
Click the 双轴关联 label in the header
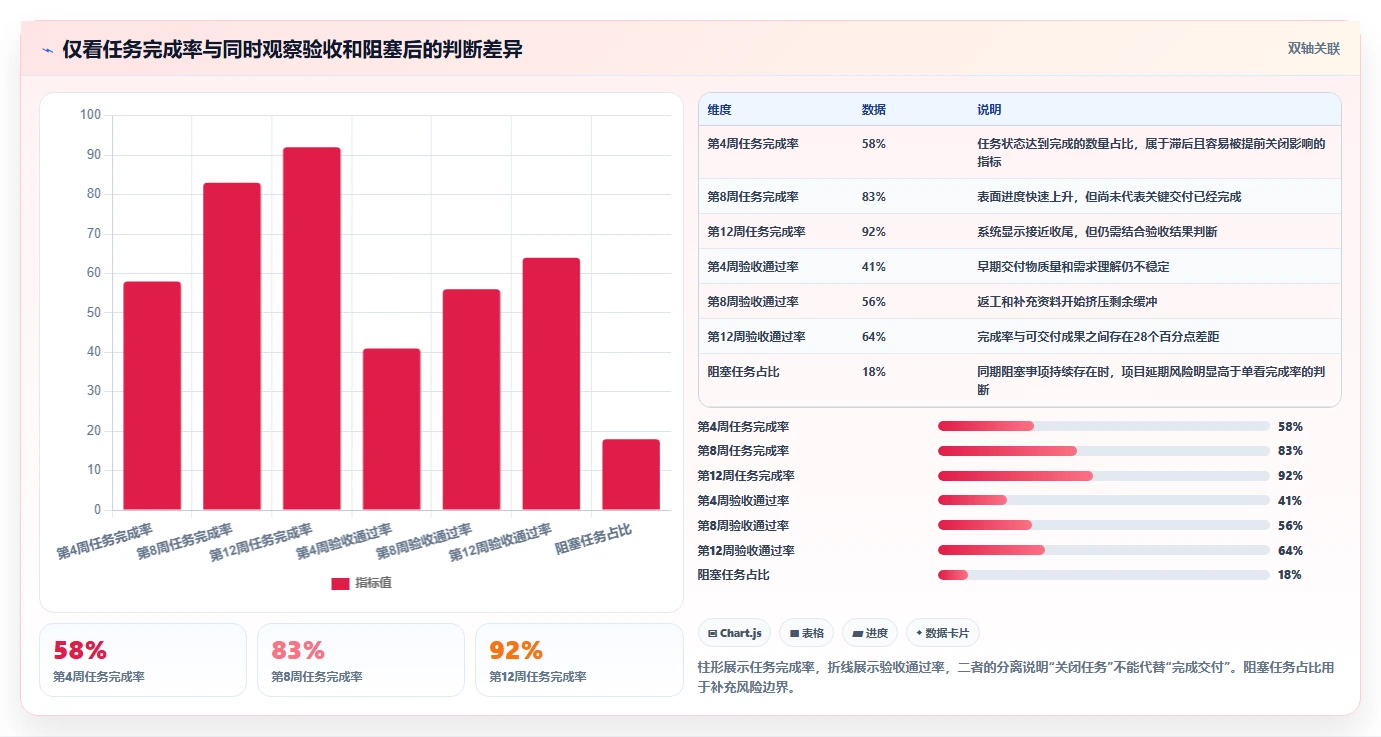1313,49
